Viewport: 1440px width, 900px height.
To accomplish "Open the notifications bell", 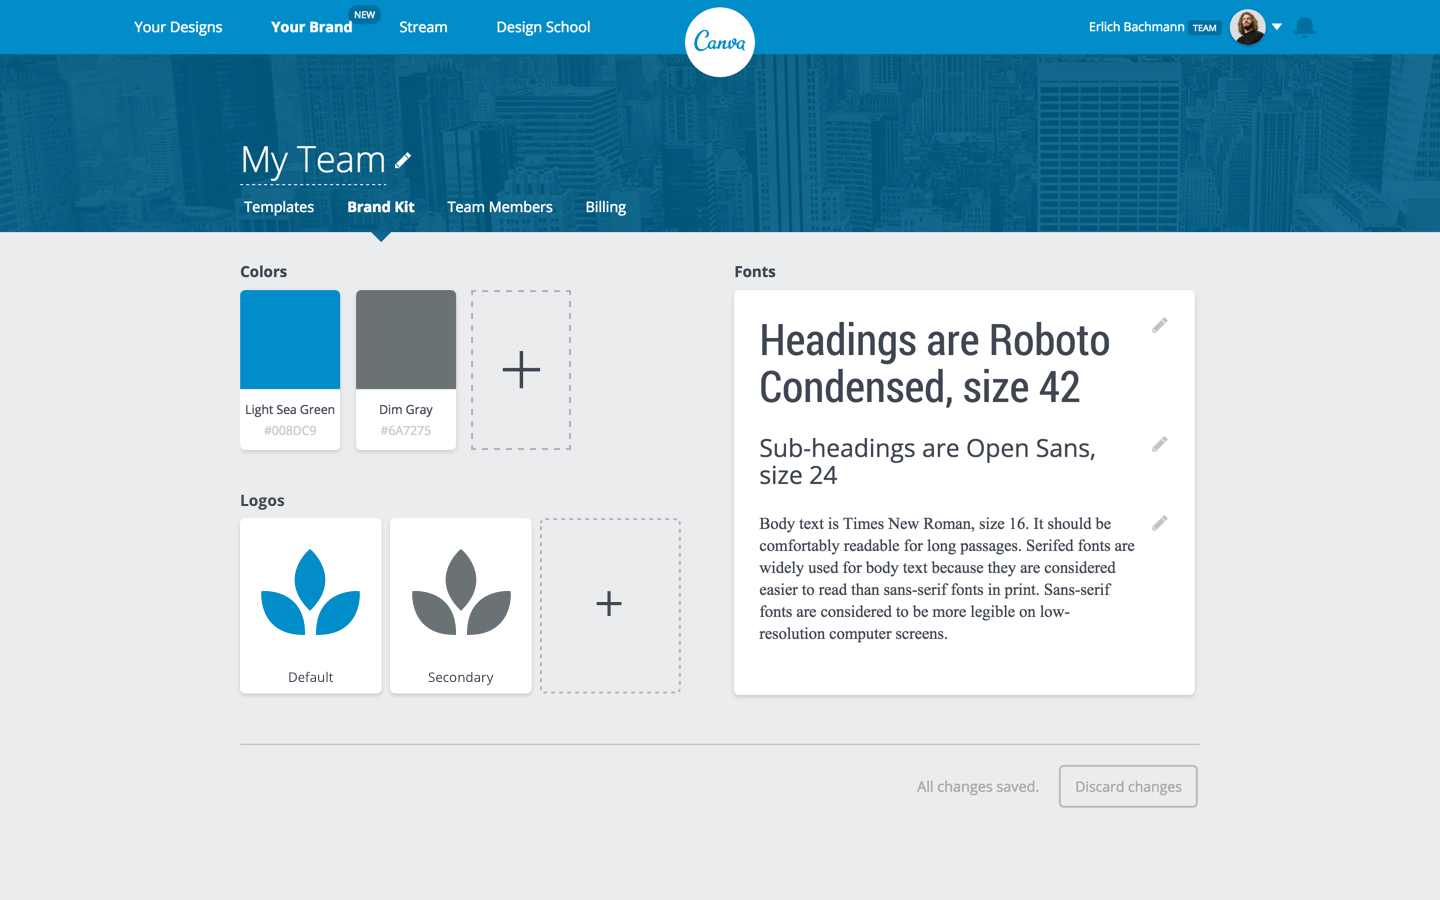I will (1304, 27).
